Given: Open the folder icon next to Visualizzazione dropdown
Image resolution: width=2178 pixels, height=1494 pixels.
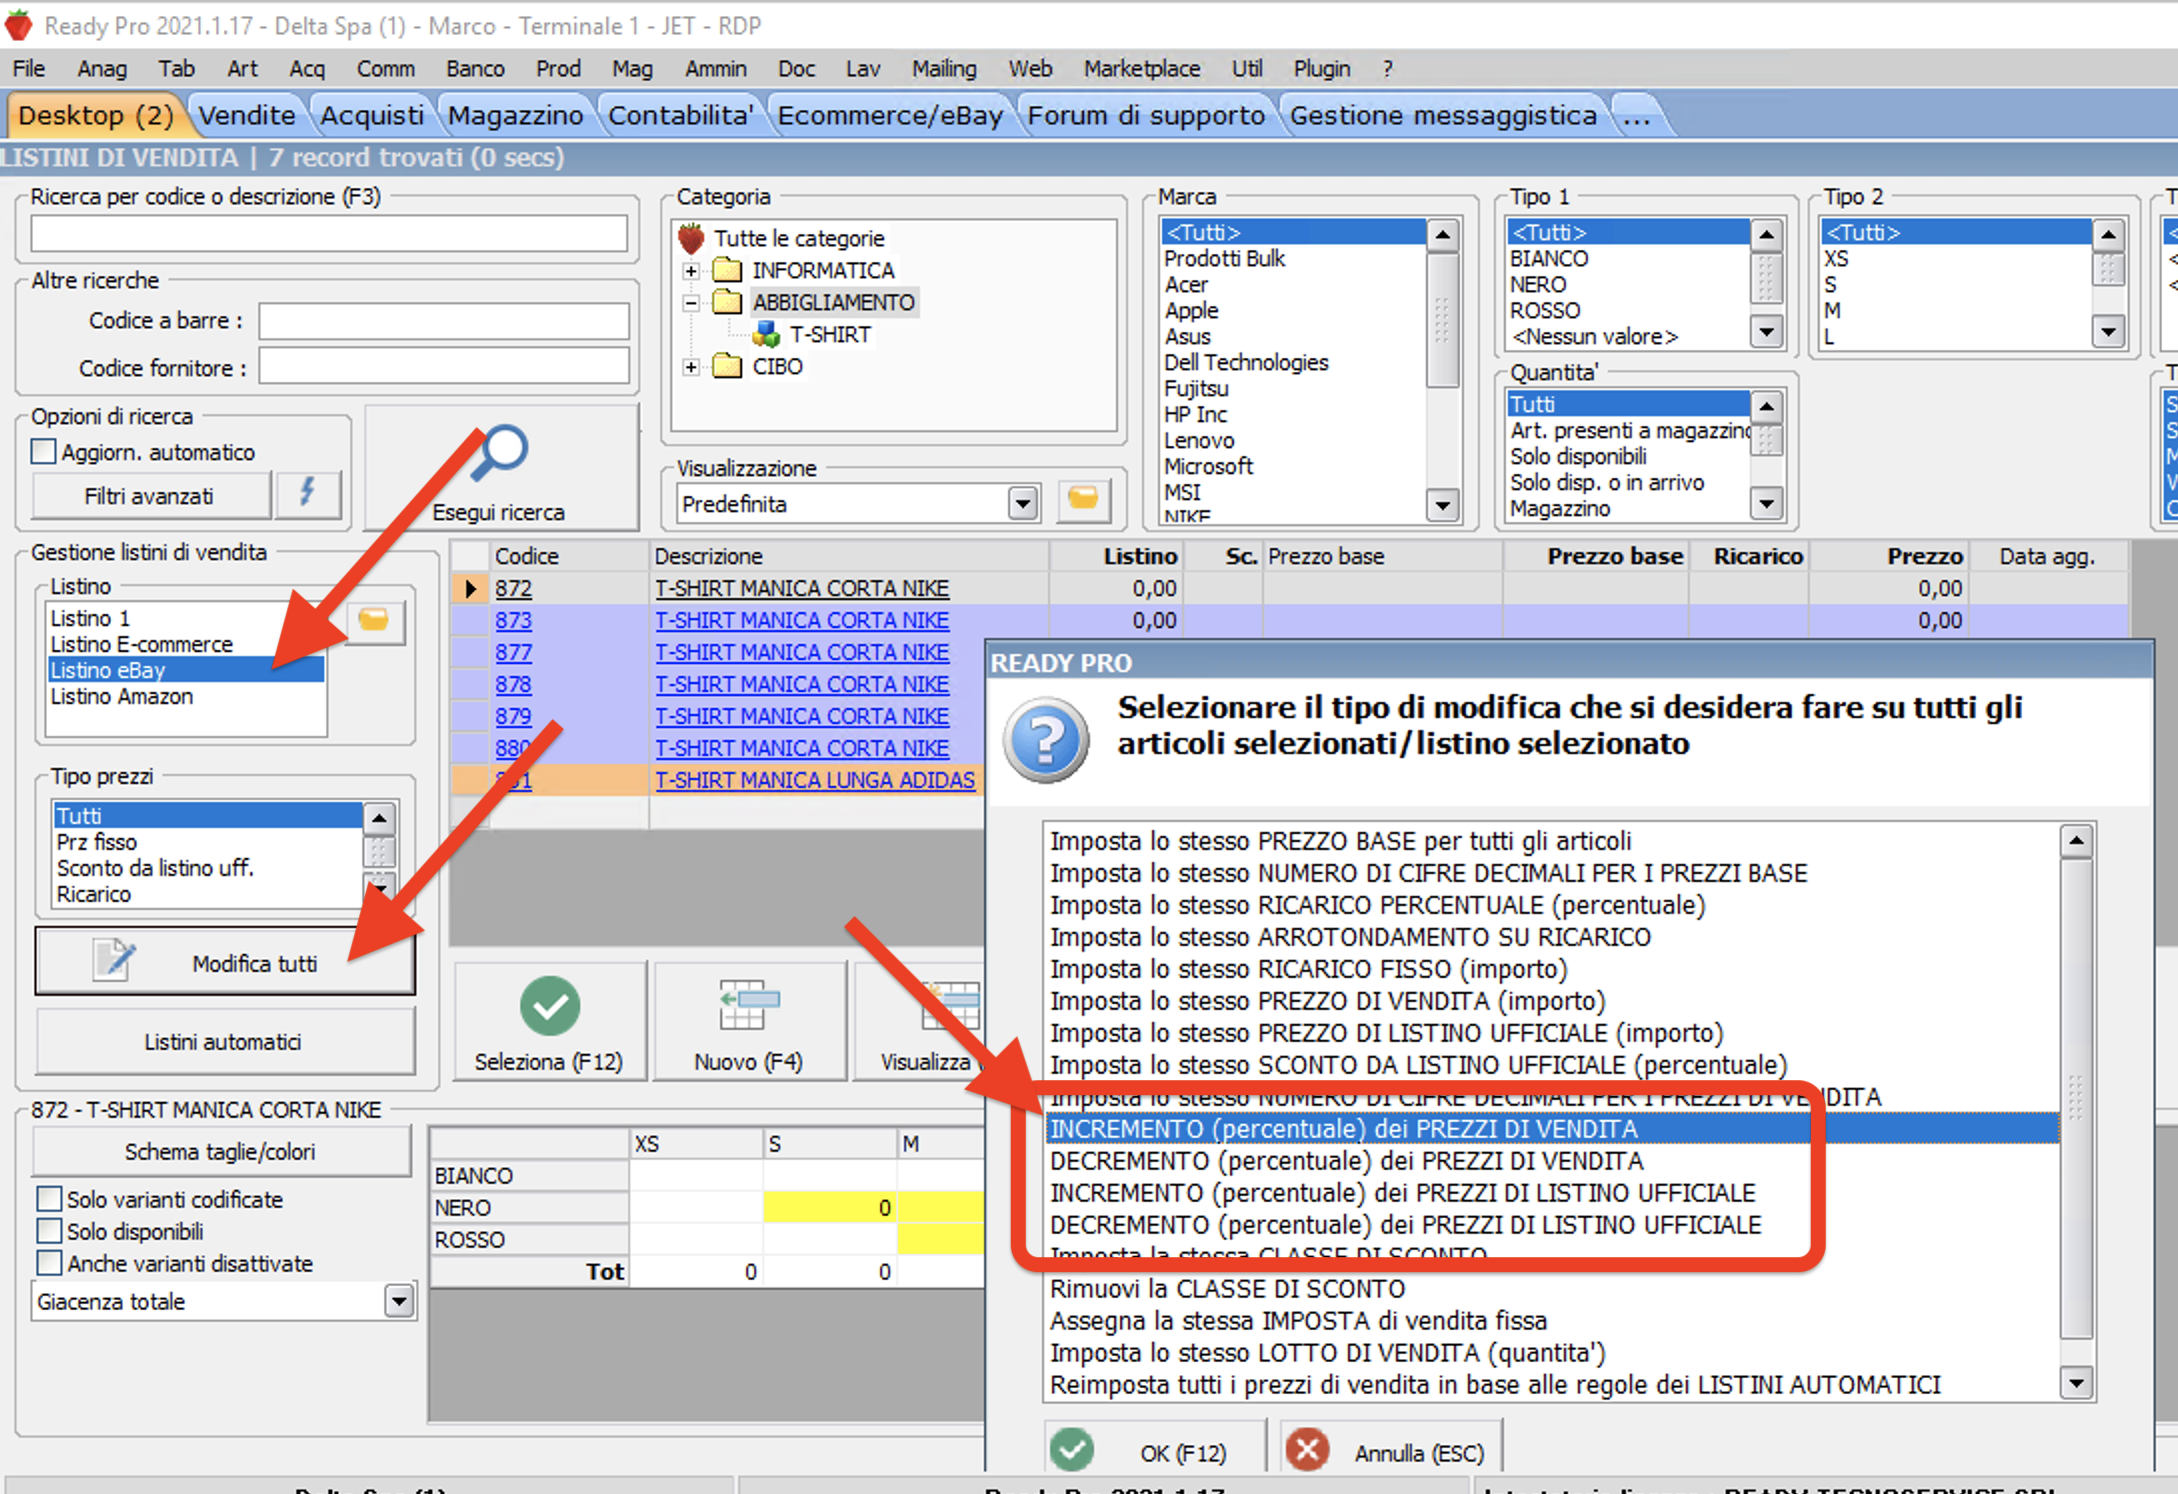Looking at the screenshot, I should pyautogui.click(x=1083, y=500).
